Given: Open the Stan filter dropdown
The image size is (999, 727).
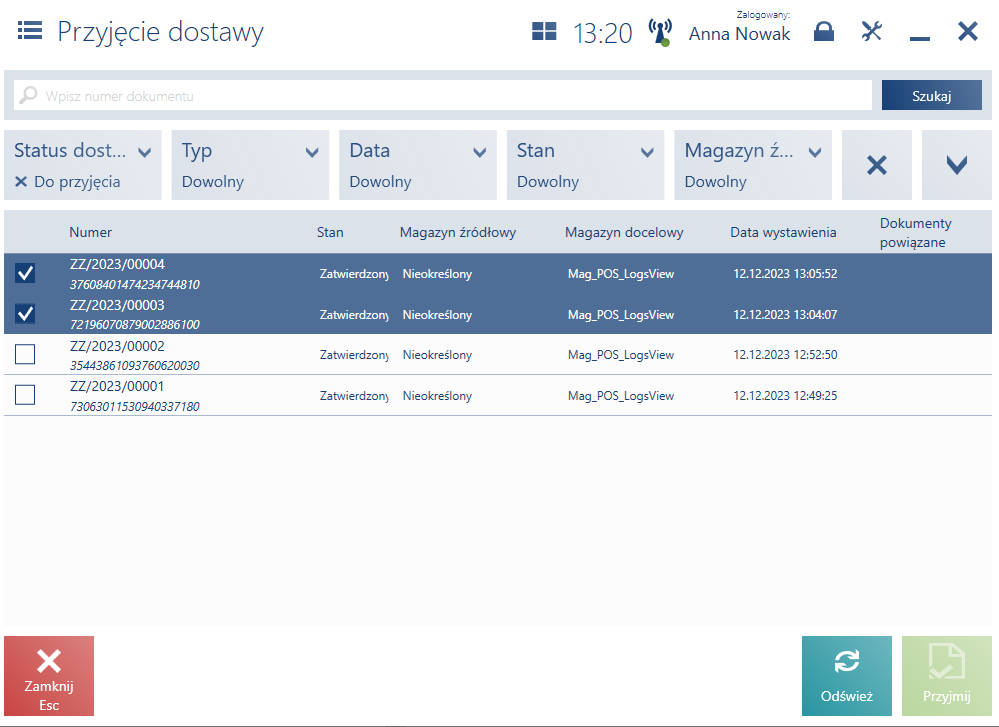Looking at the screenshot, I should (x=586, y=165).
